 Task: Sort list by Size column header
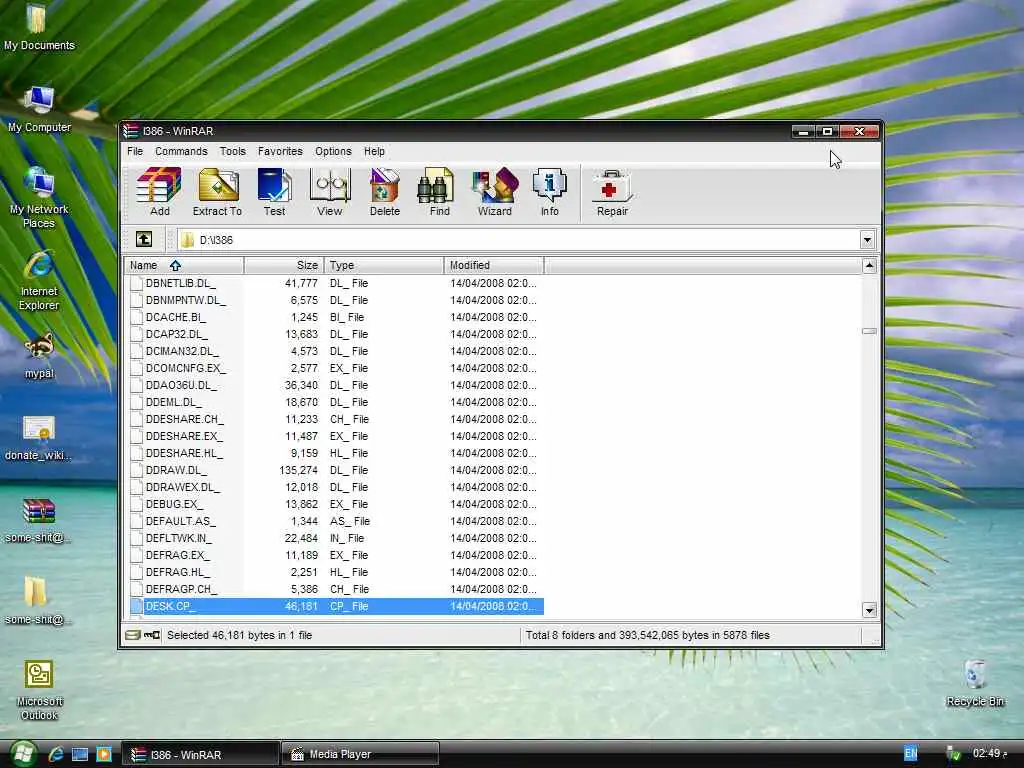(x=284, y=265)
